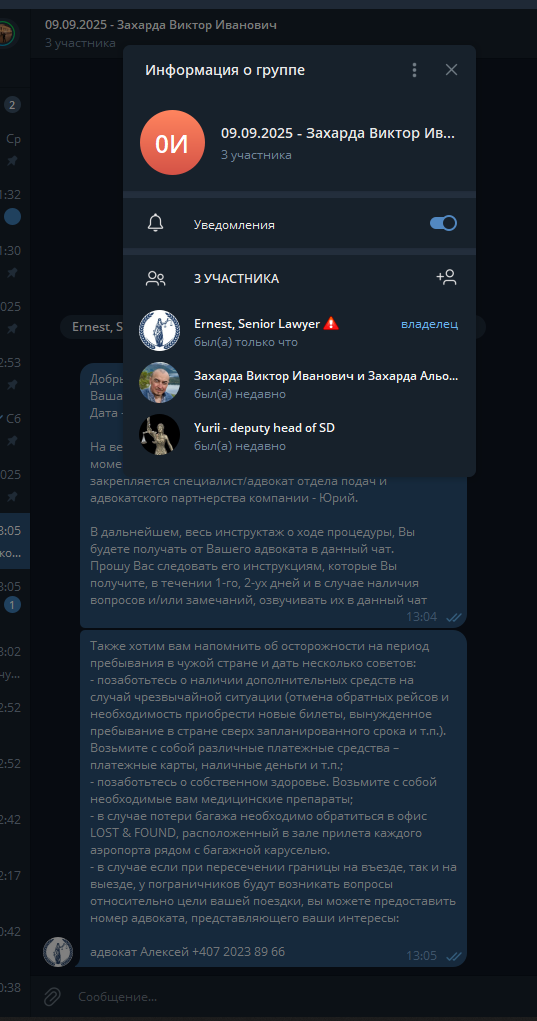Image resolution: width=537 pixels, height=1021 pixels.
Task: Click the attach paperclip icon
Action: 52,996
